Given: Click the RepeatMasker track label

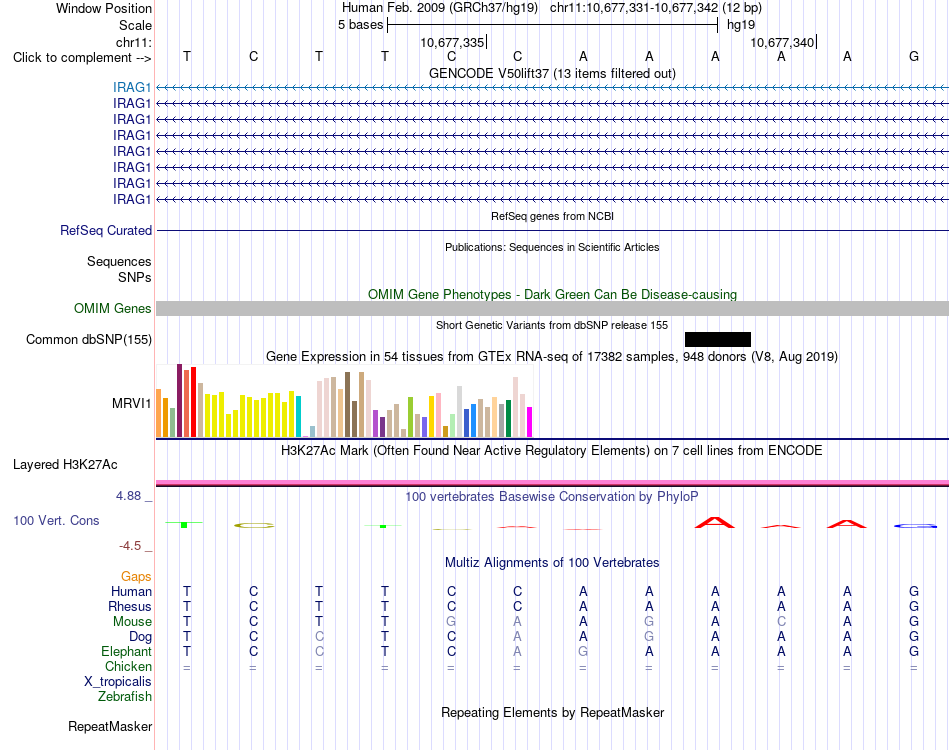Looking at the screenshot, I should 110,726.
